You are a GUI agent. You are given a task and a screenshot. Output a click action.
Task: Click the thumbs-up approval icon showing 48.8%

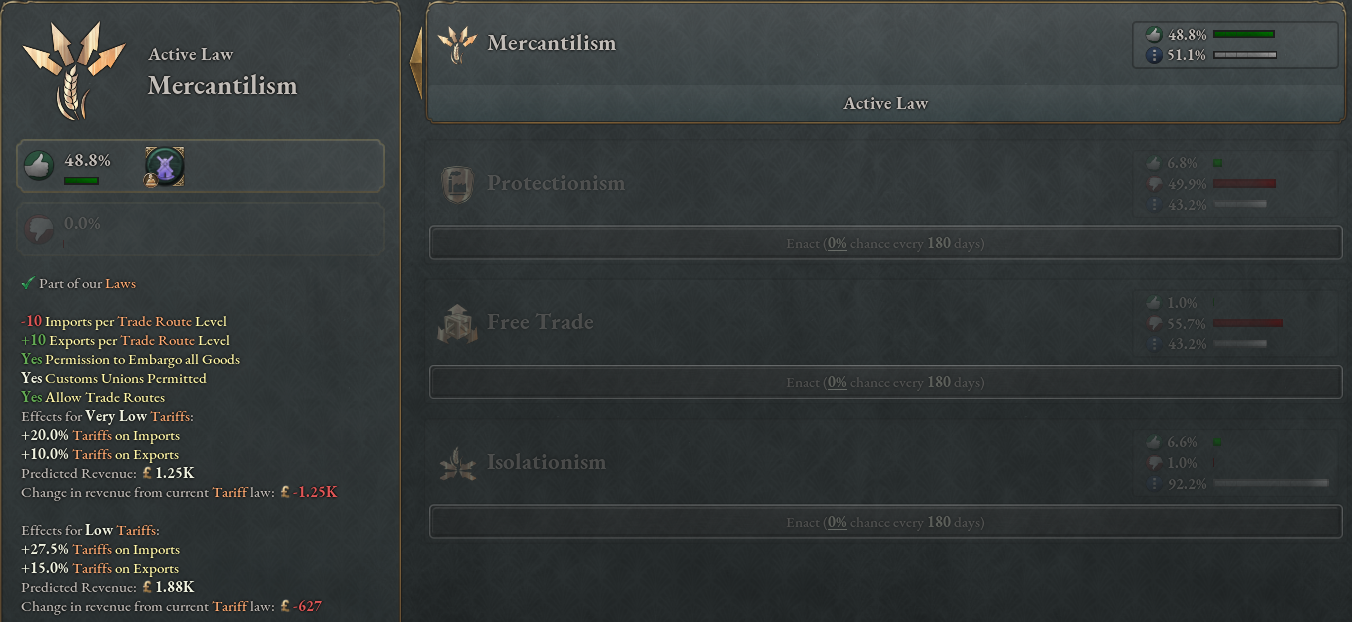[x=37, y=163]
